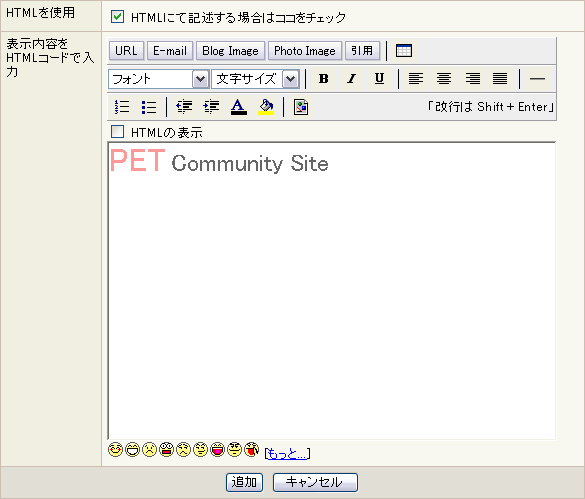585x499 pixels.
Task: Choose the background highlight color bucket
Action: click(x=266, y=107)
